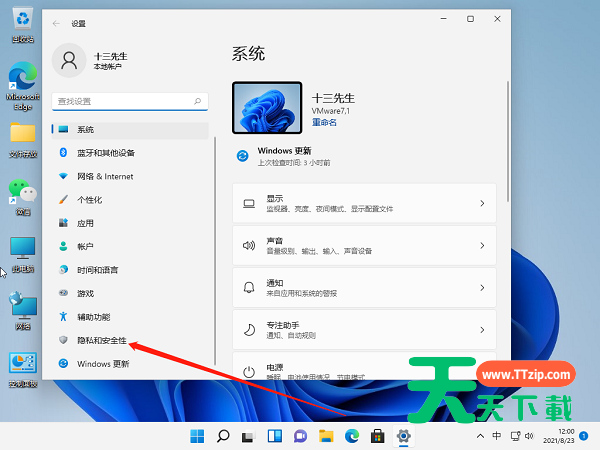Open Accessibility (辅助功能) settings
Viewport: 600px width, 450px height.
[93, 317]
